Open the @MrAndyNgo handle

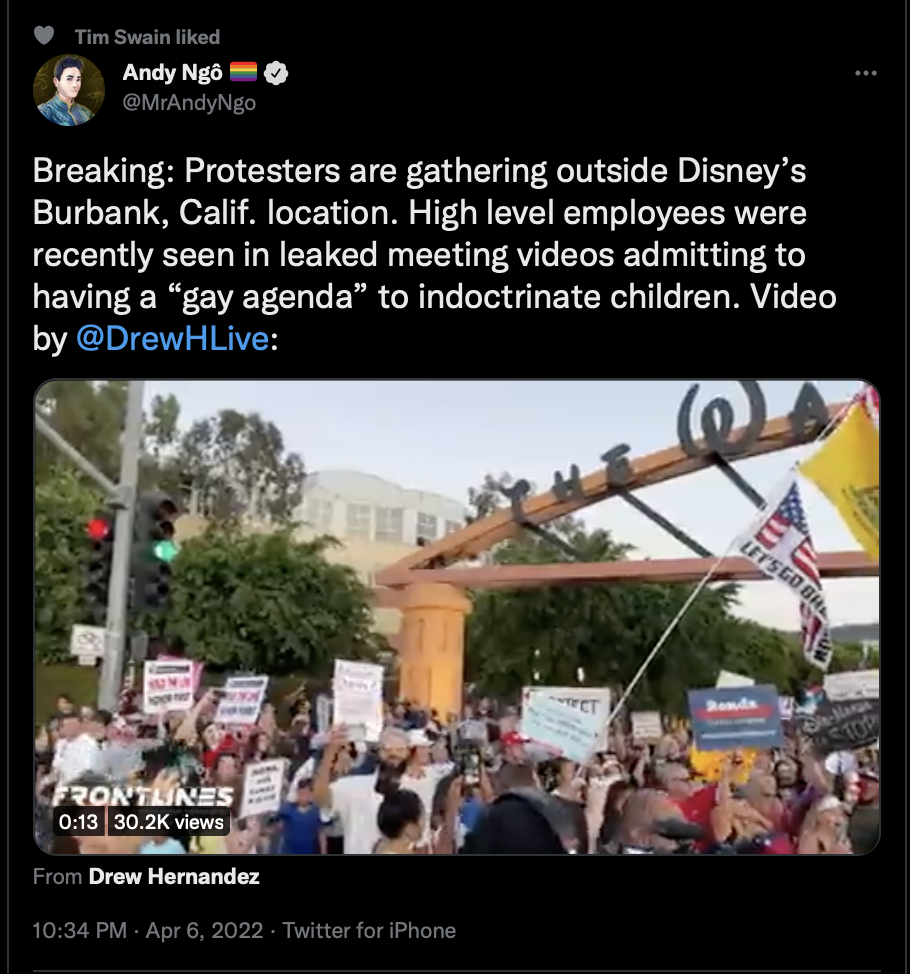coord(189,102)
